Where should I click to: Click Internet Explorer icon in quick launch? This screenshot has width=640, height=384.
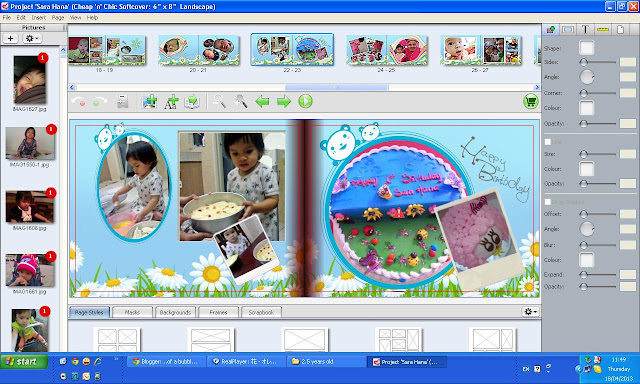(x=98, y=362)
